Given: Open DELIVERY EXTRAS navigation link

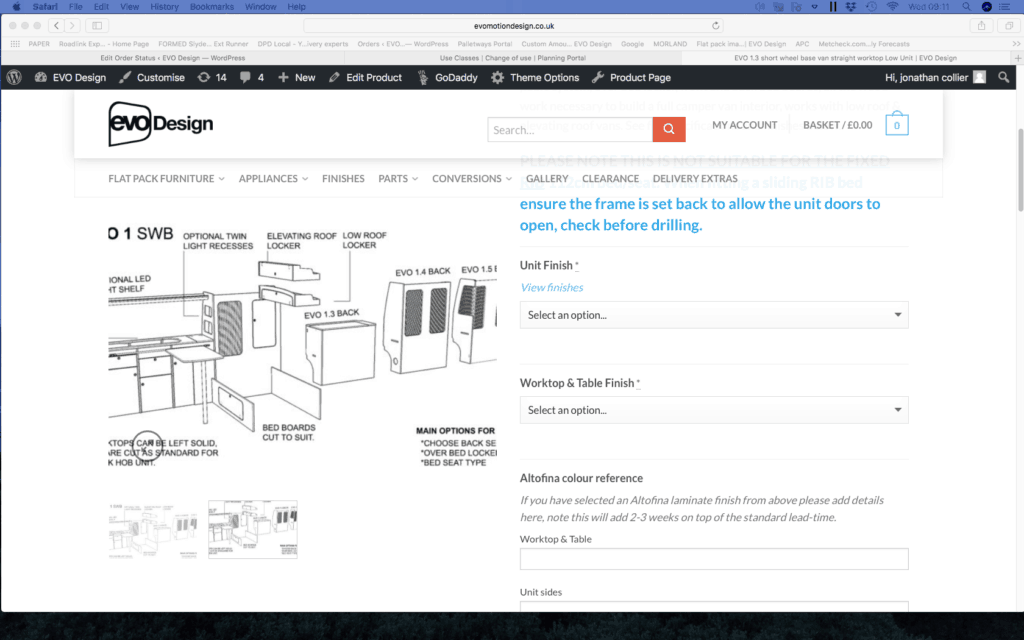Looking at the screenshot, I should click(x=695, y=178).
